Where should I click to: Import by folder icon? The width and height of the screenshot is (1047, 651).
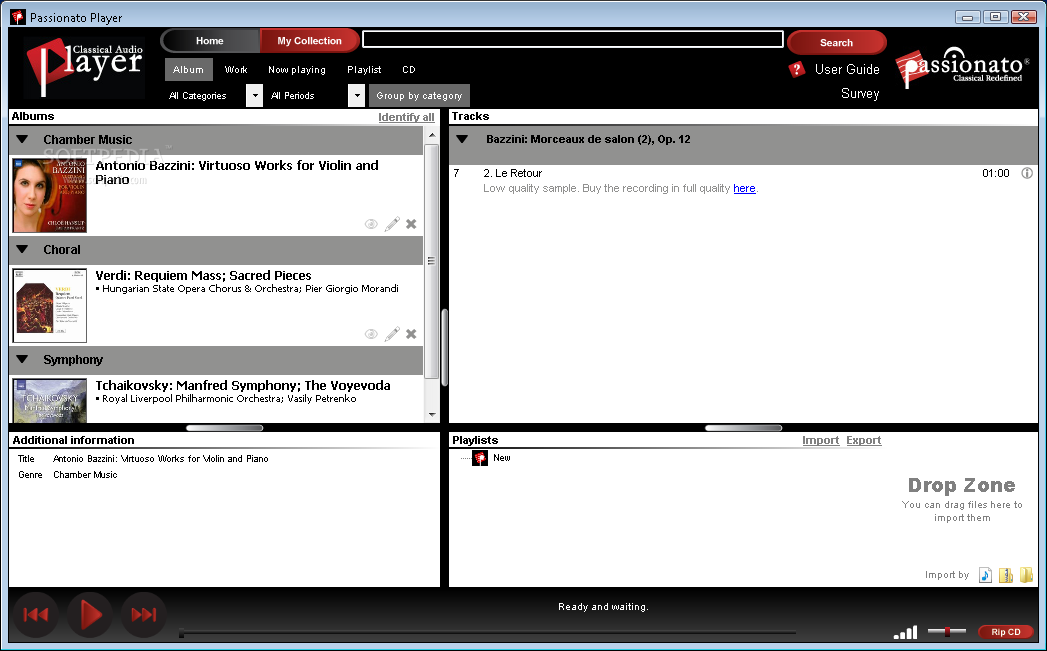1026,574
